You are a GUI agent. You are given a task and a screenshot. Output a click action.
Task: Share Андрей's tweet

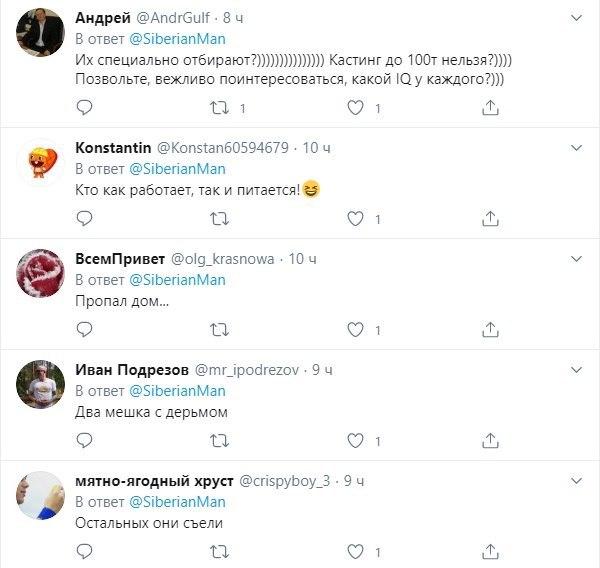490,107
